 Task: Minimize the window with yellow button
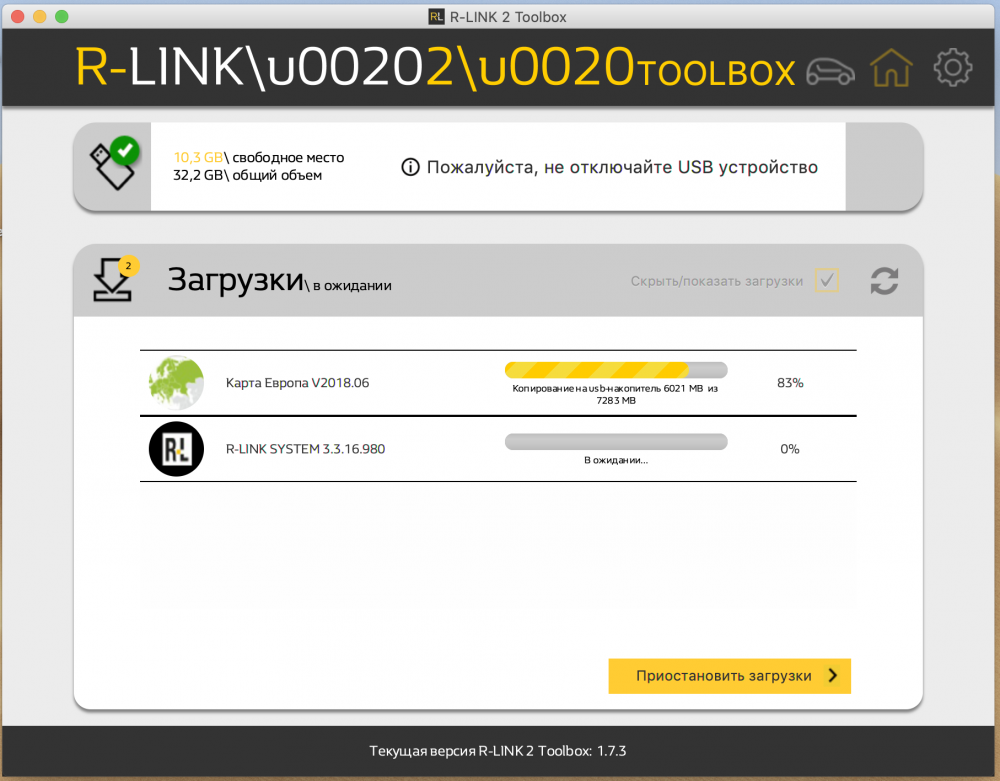point(40,17)
